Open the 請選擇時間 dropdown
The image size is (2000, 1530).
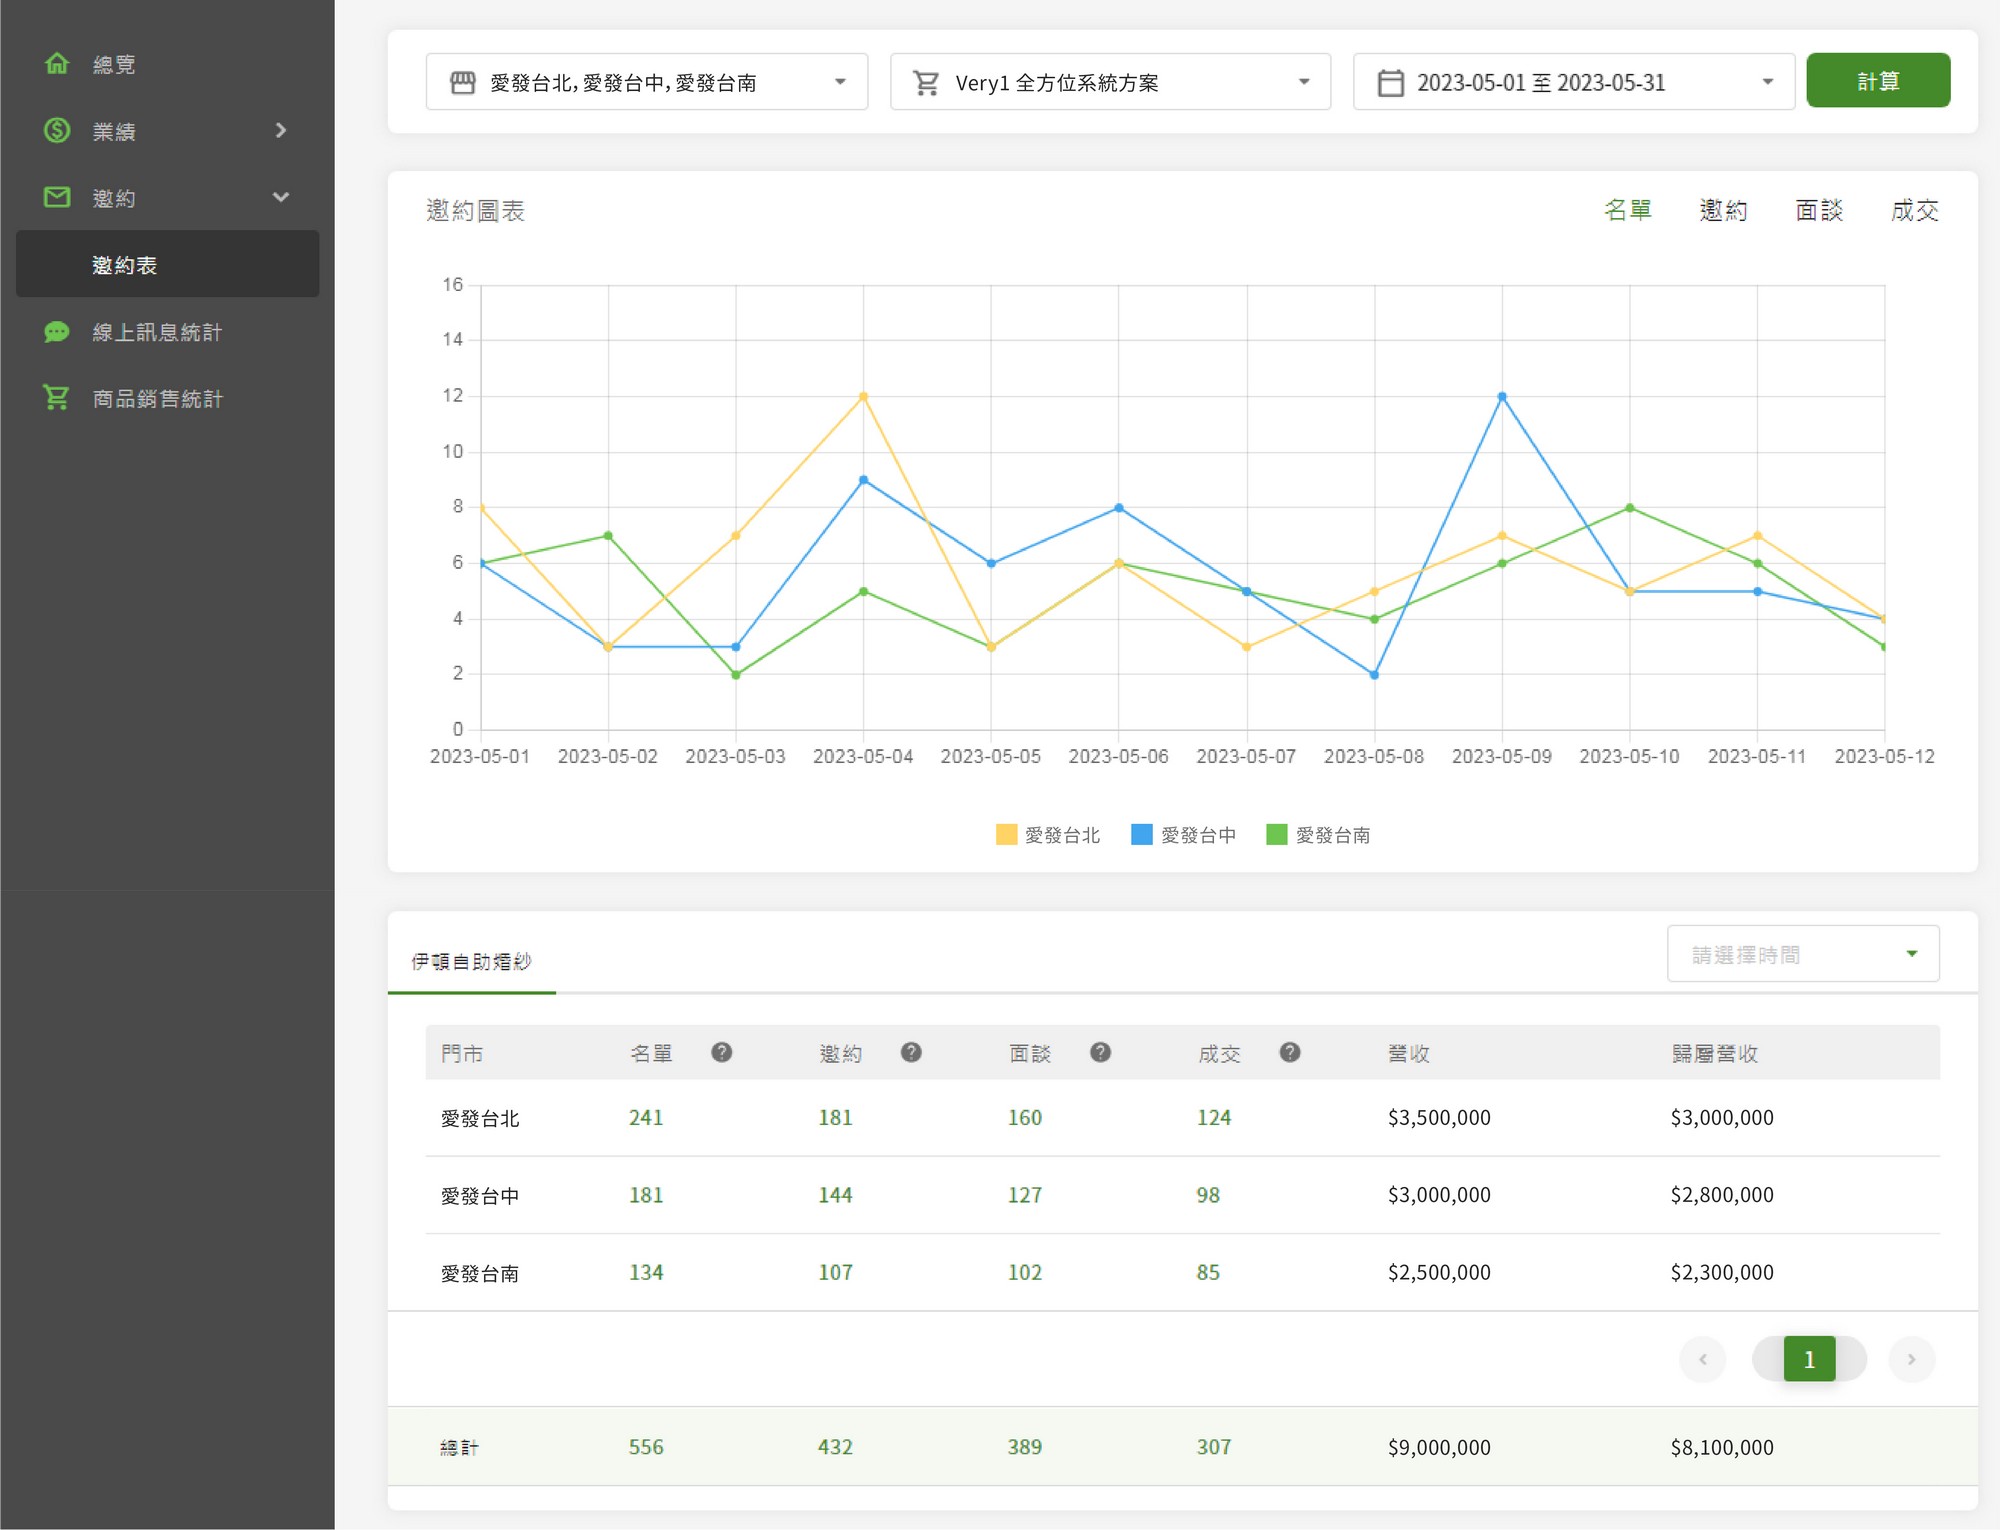(x=1803, y=954)
